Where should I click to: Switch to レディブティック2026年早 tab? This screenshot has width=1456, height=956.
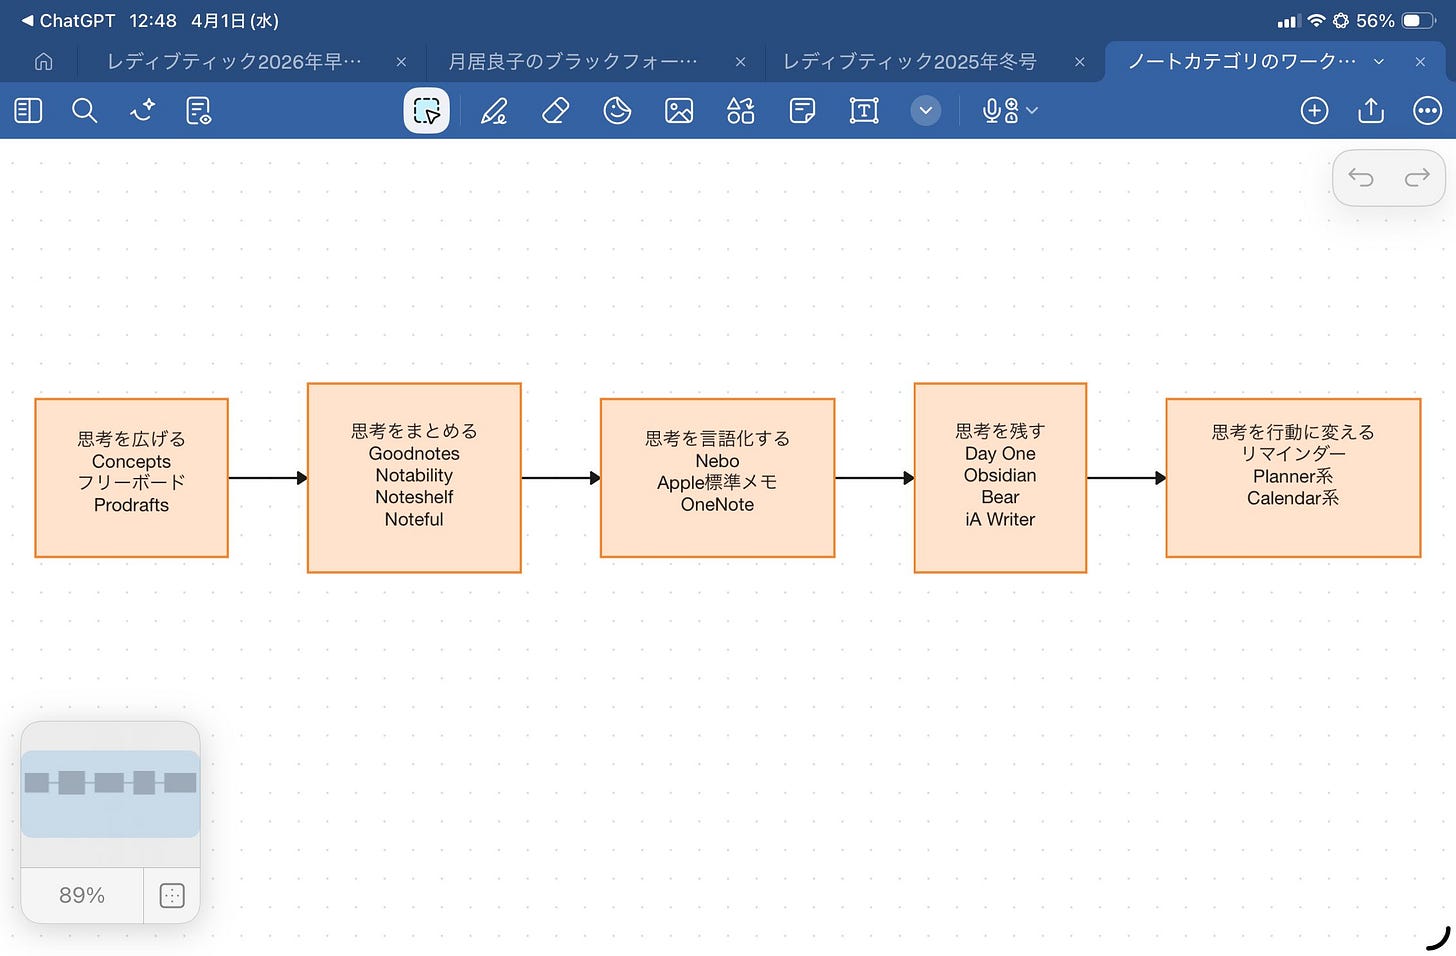pos(234,62)
